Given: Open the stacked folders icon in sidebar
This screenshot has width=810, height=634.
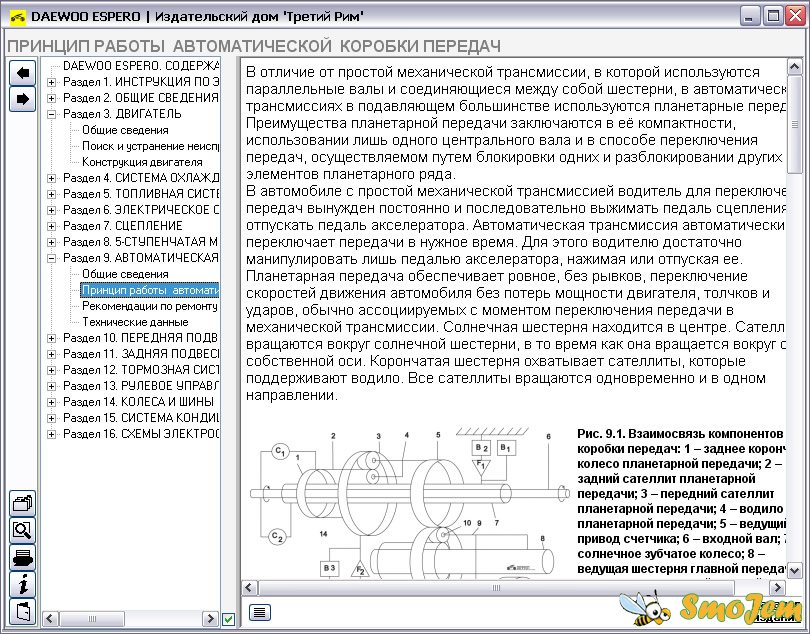Looking at the screenshot, I should (22, 503).
